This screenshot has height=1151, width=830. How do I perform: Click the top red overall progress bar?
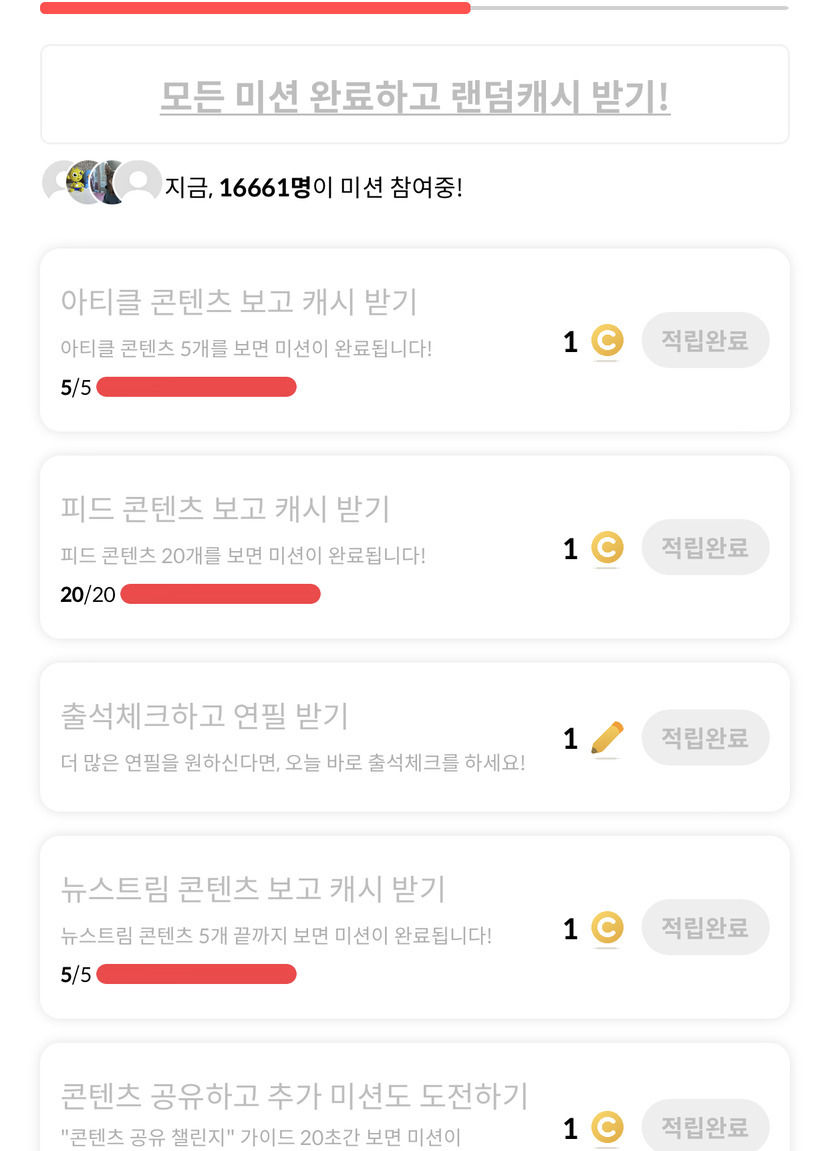[255, 8]
